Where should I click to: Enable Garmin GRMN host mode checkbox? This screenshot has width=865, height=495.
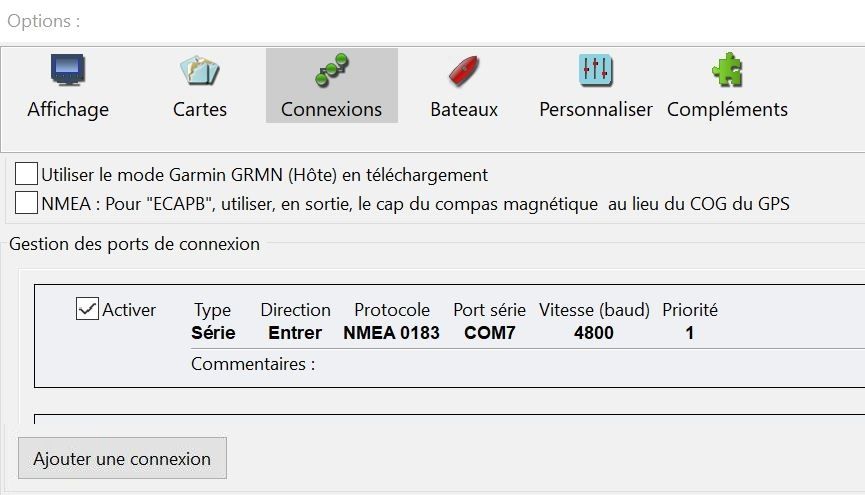[26, 174]
